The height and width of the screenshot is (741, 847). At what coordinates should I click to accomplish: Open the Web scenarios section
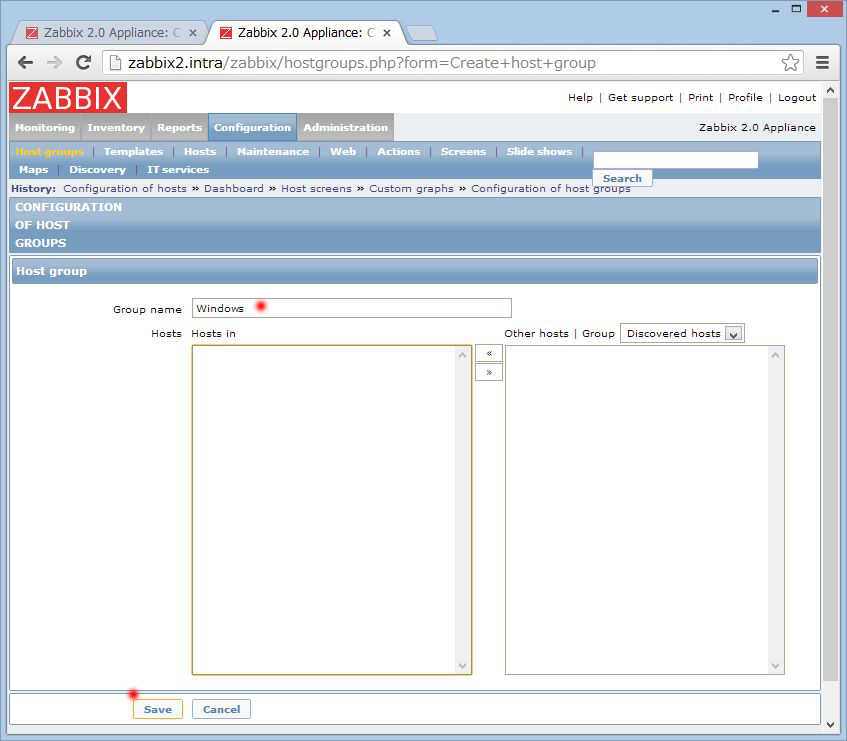pyautogui.click(x=343, y=152)
